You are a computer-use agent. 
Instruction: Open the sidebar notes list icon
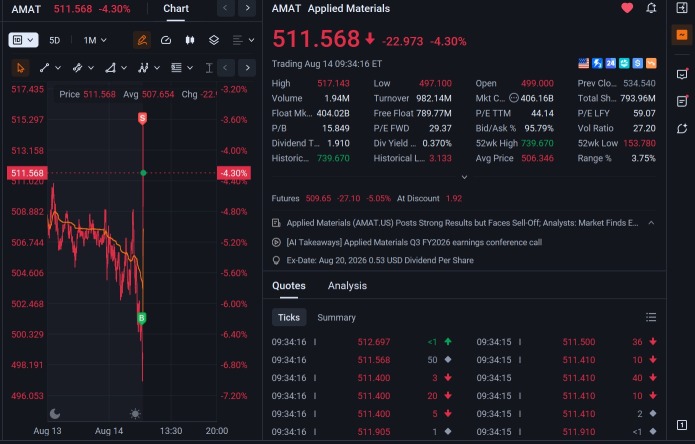click(682, 101)
